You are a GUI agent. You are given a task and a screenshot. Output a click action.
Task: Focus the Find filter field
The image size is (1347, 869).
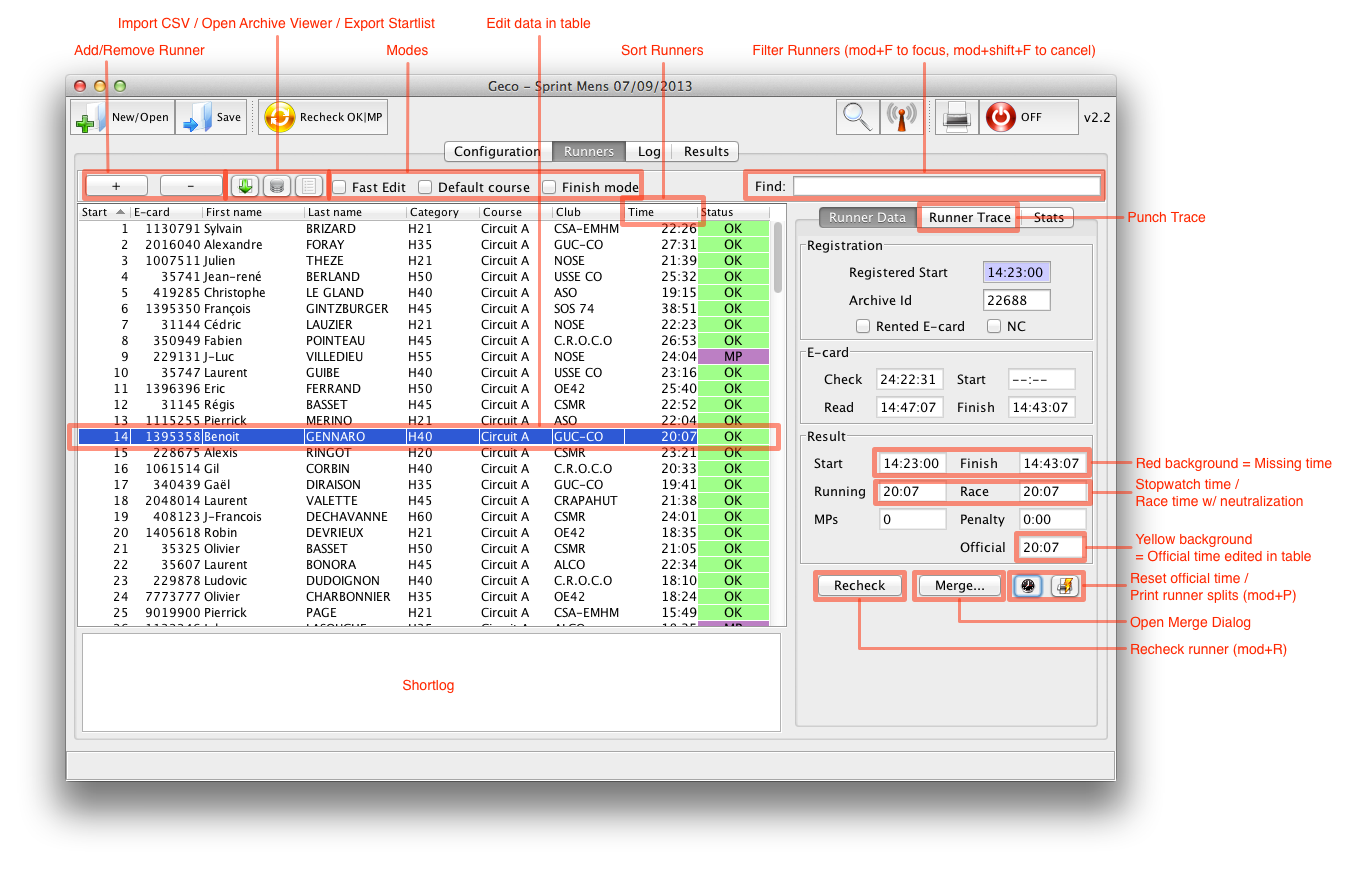pyautogui.click(x=946, y=186)
